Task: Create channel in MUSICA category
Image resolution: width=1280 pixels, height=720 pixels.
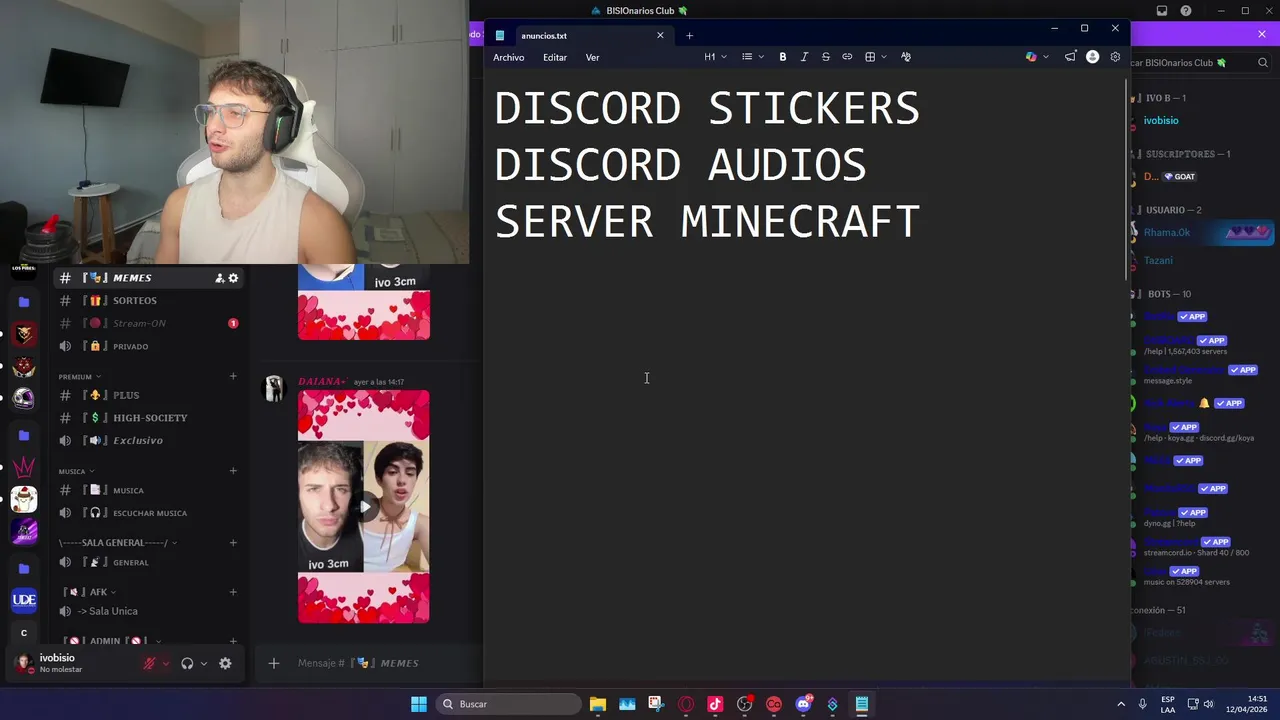Action: coord(233,471)
